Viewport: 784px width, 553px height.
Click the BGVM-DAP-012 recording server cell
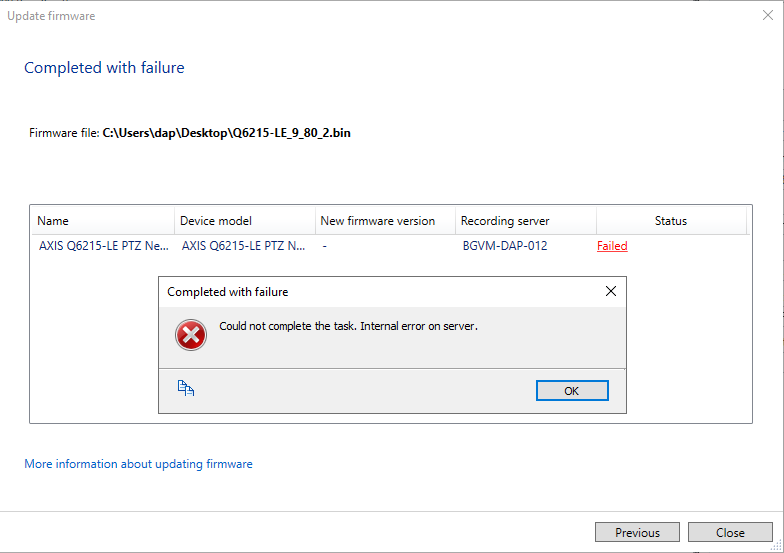coord(505,246)
